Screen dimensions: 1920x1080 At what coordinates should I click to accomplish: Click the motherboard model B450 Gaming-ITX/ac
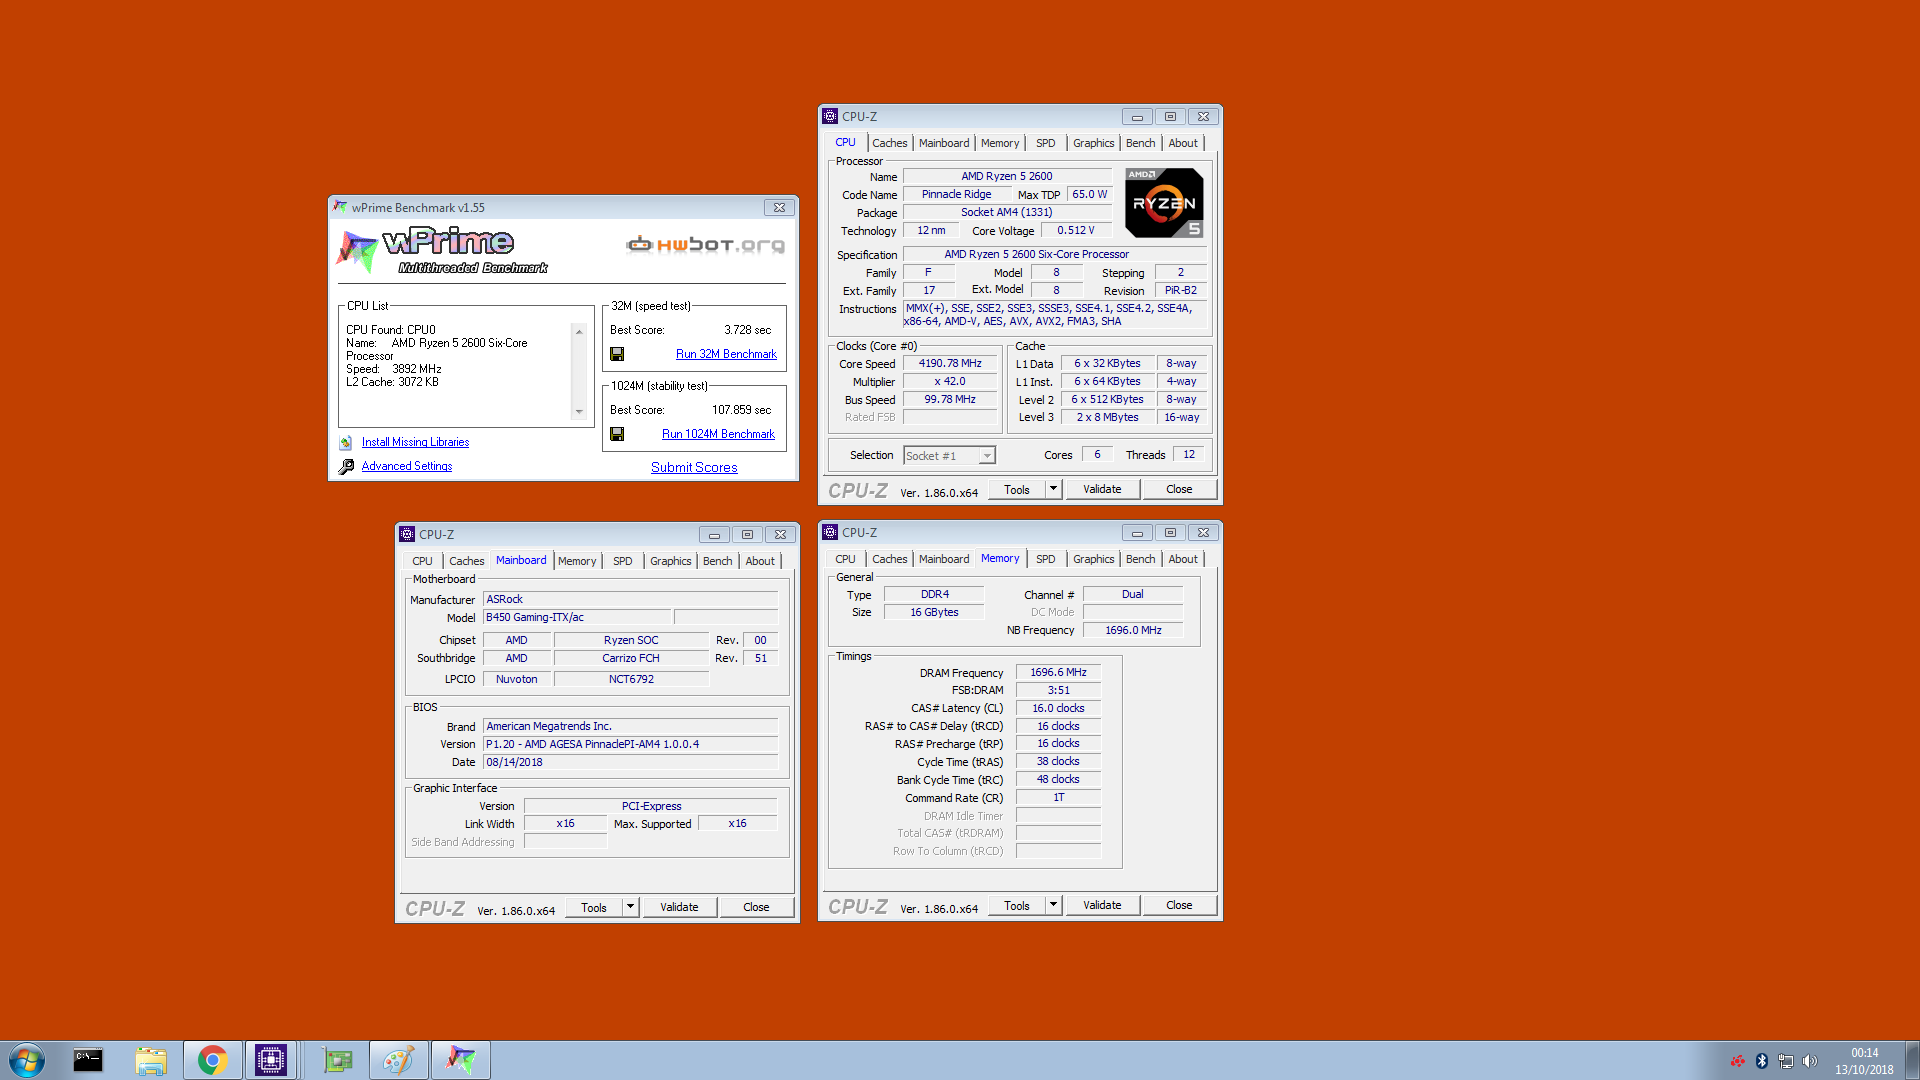click(x=577, y=618)
